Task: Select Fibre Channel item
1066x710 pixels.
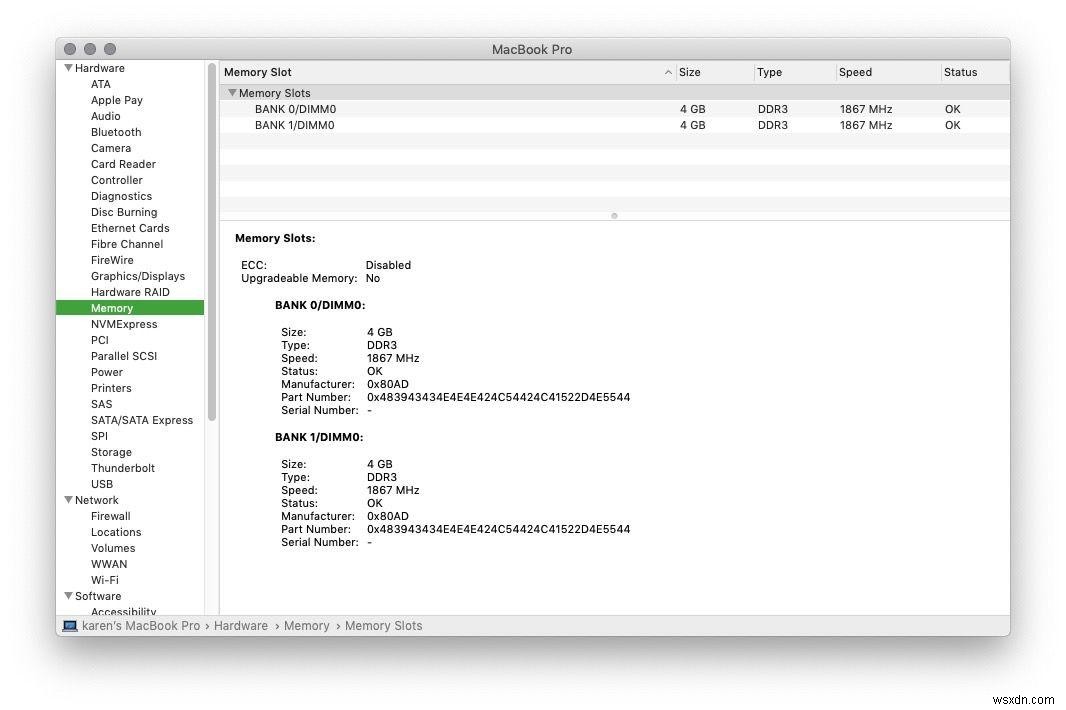Action: click(x=127, y=244)
